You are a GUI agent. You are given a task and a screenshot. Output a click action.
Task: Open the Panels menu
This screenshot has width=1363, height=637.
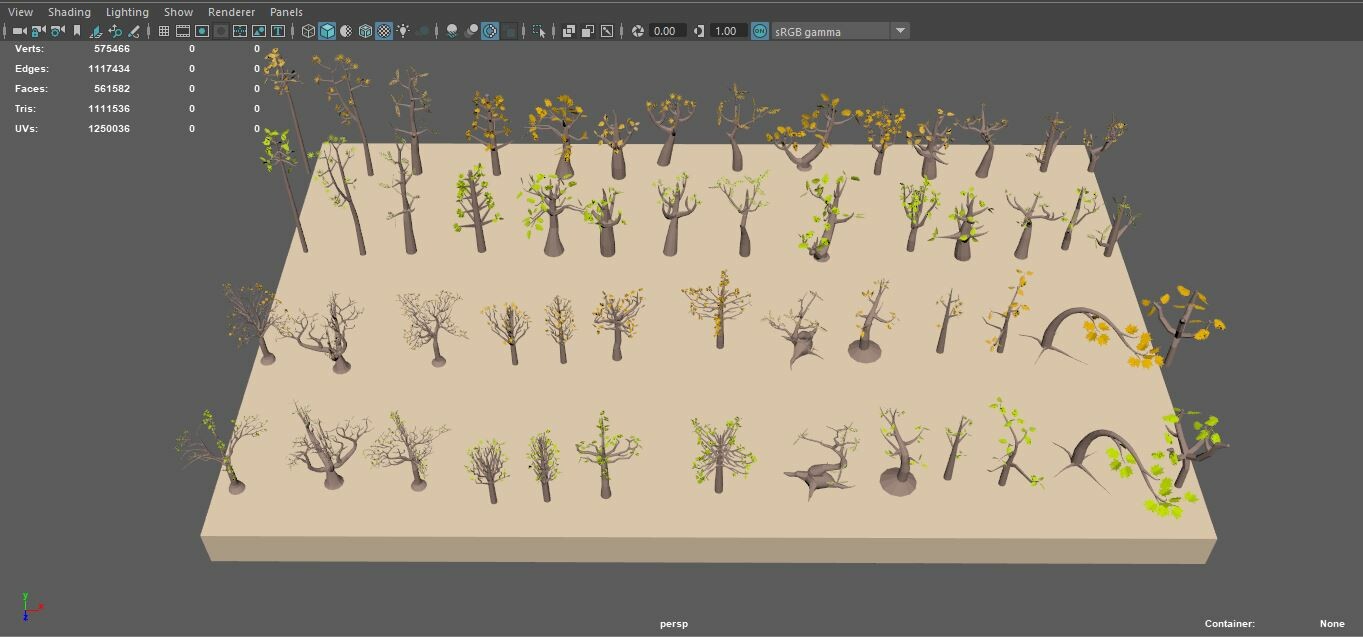coord(286,11)
